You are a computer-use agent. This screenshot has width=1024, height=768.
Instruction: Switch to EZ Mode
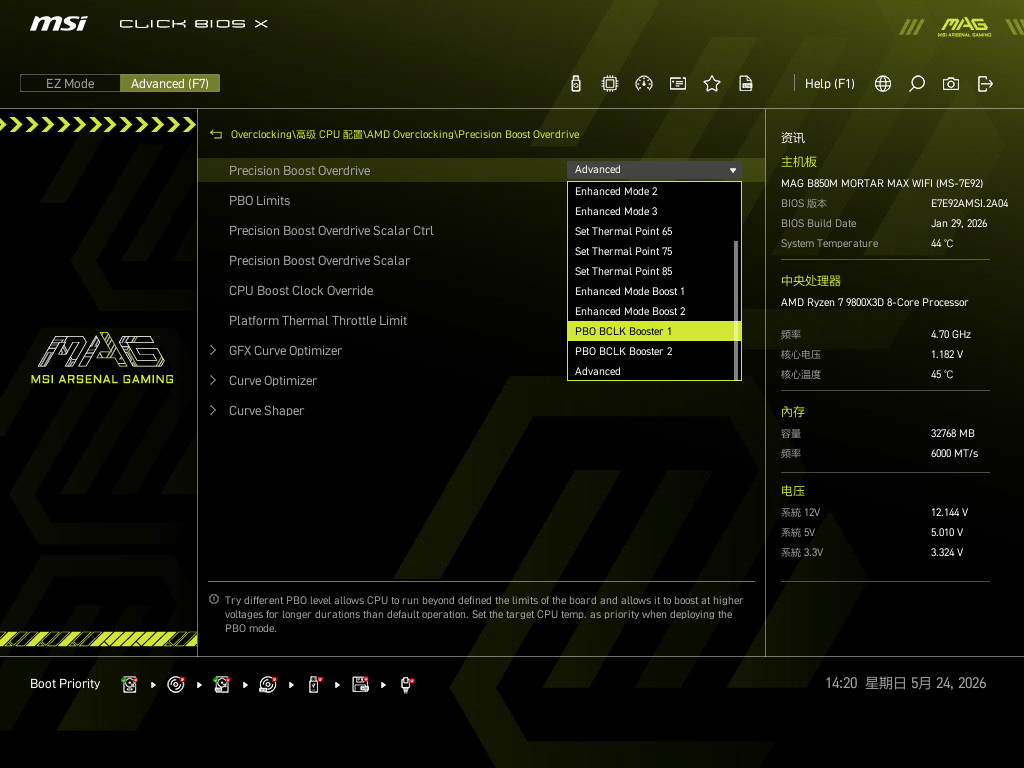[x=70, y=84]
